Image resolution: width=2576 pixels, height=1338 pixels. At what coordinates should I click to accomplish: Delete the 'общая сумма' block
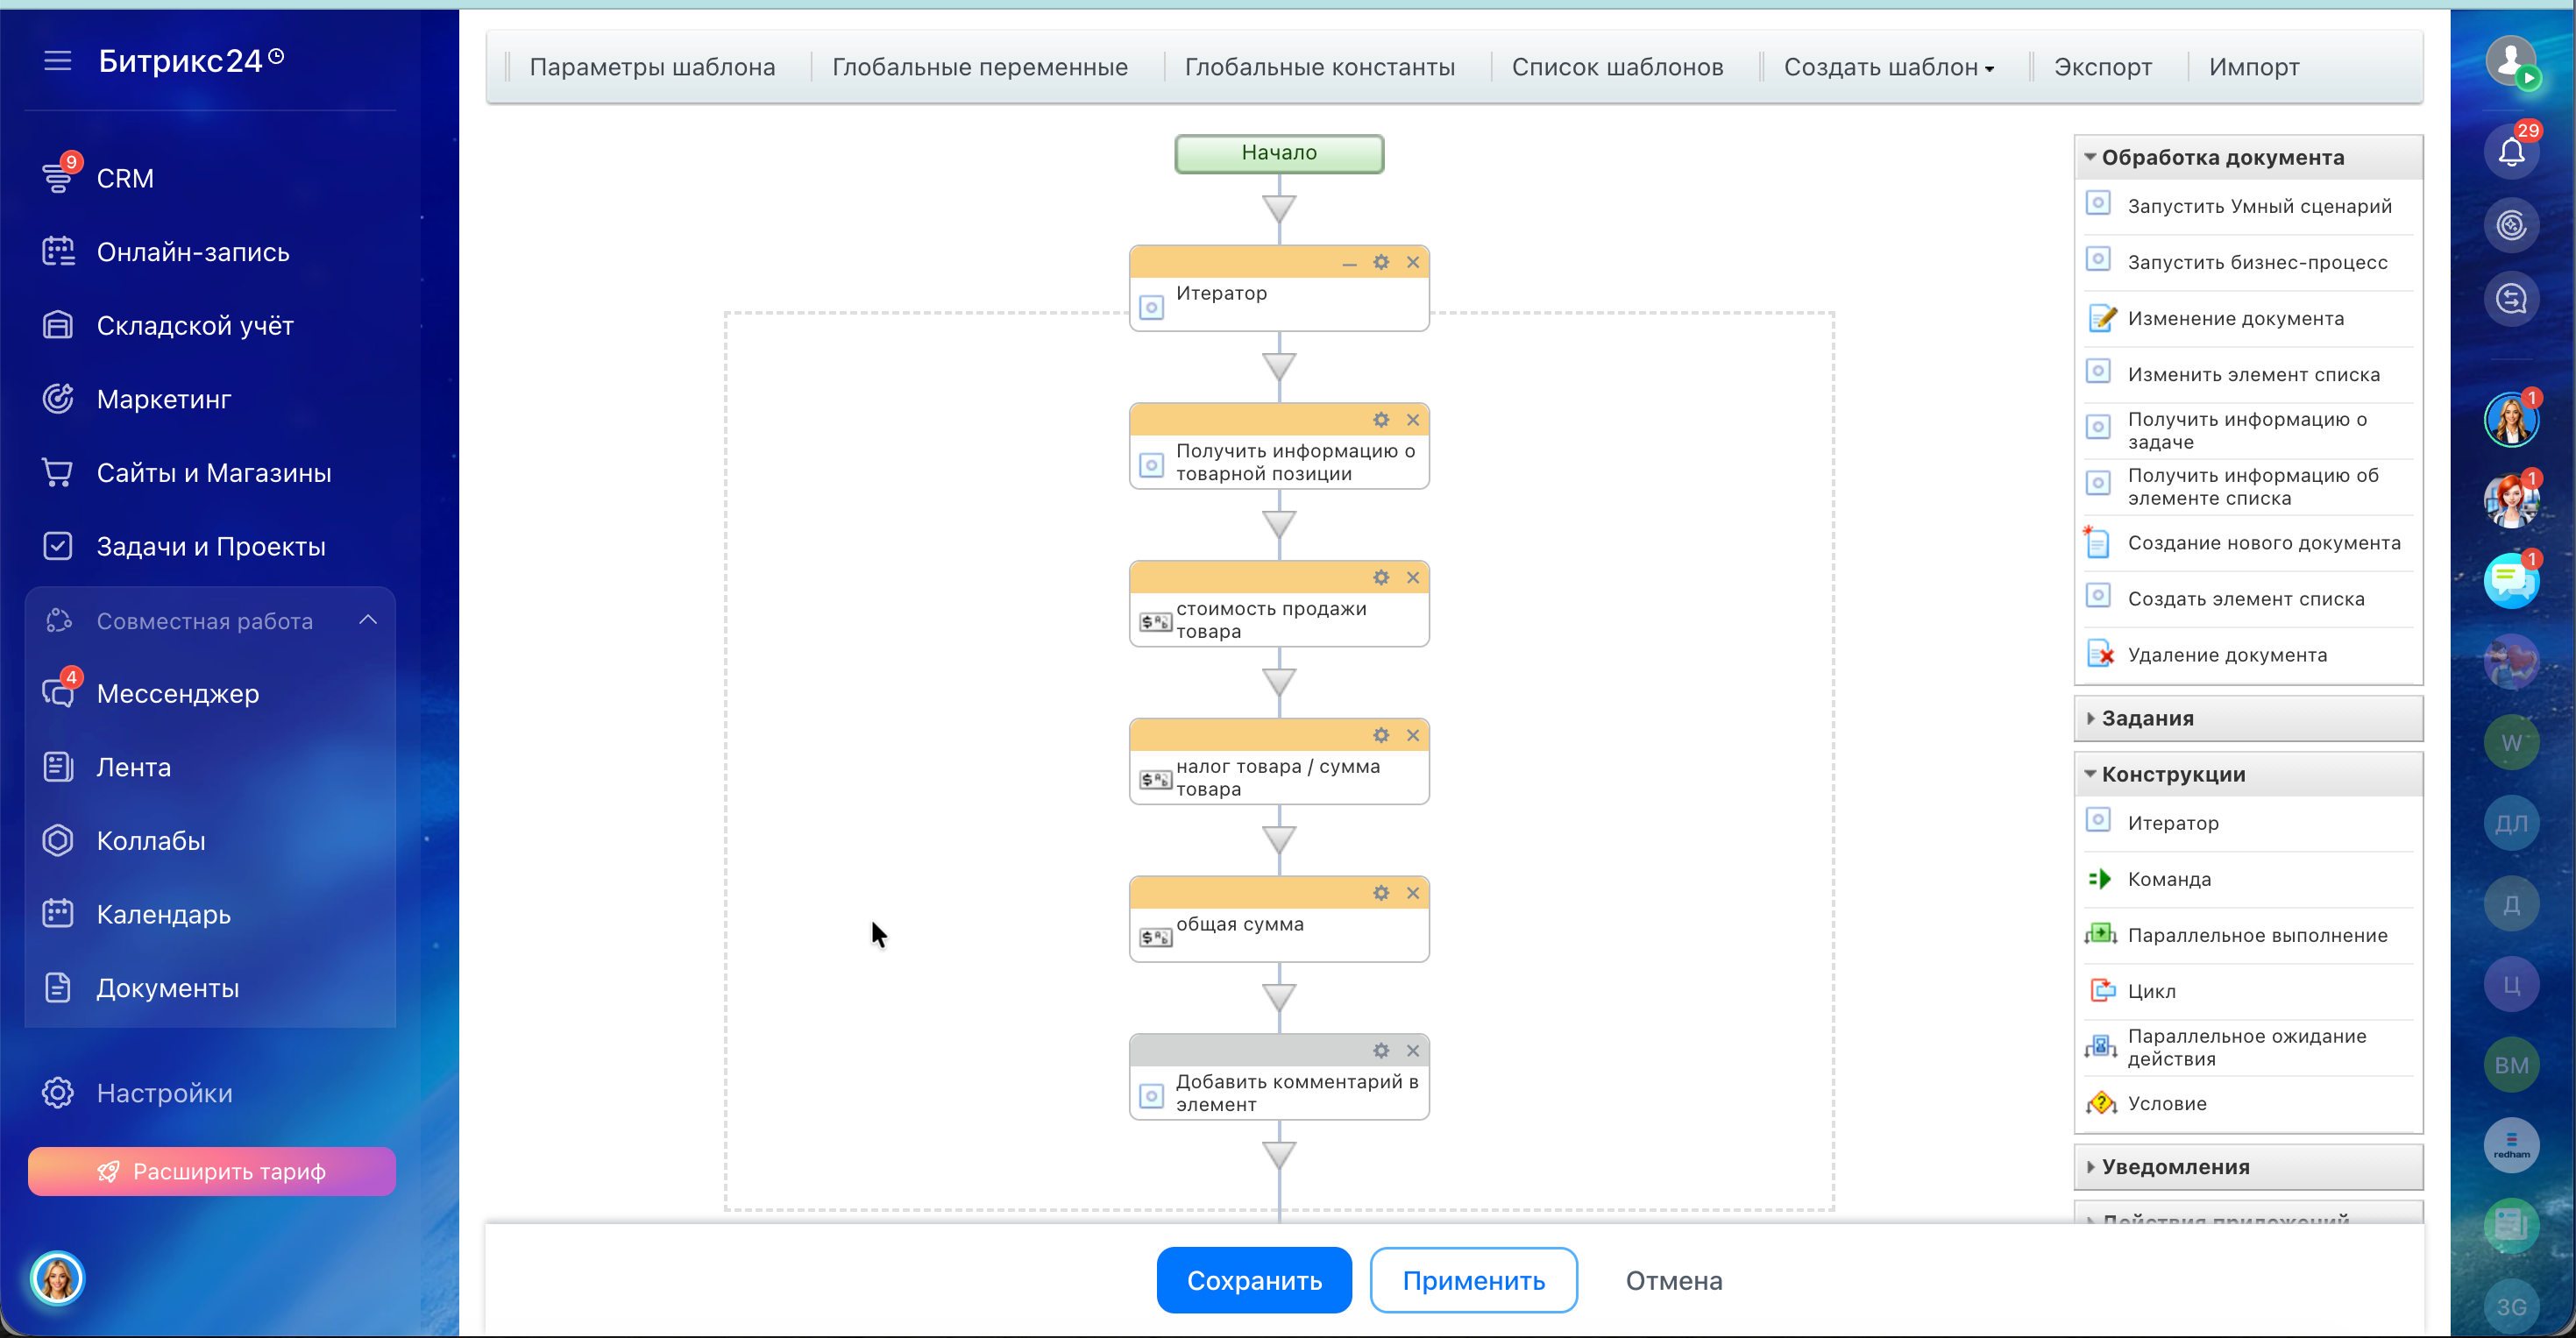[1413, 893]
